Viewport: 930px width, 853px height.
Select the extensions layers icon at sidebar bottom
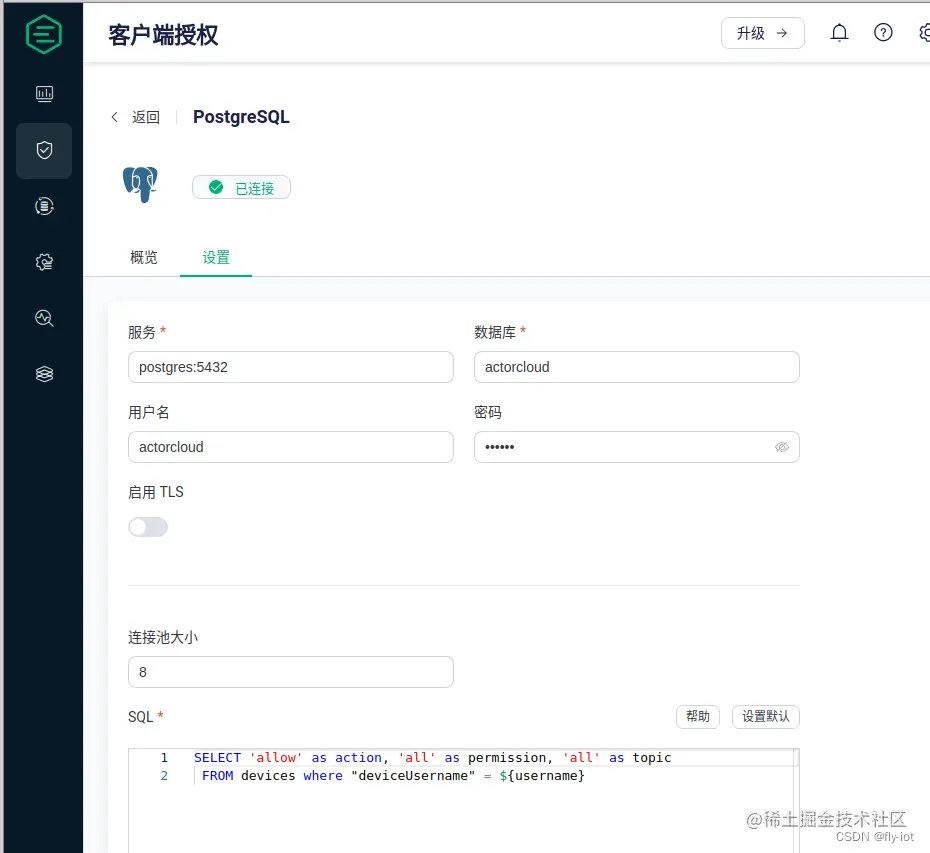[42, 373]
